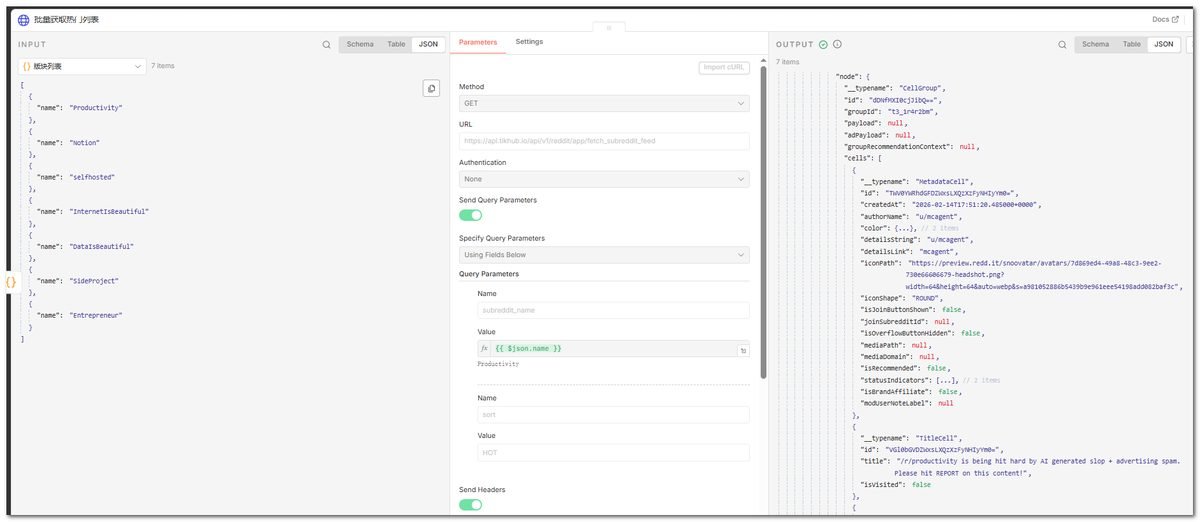The image size is (1200, 522).
Task: Show OUTPUT panel in Table view
Action: pos(1131,44)
